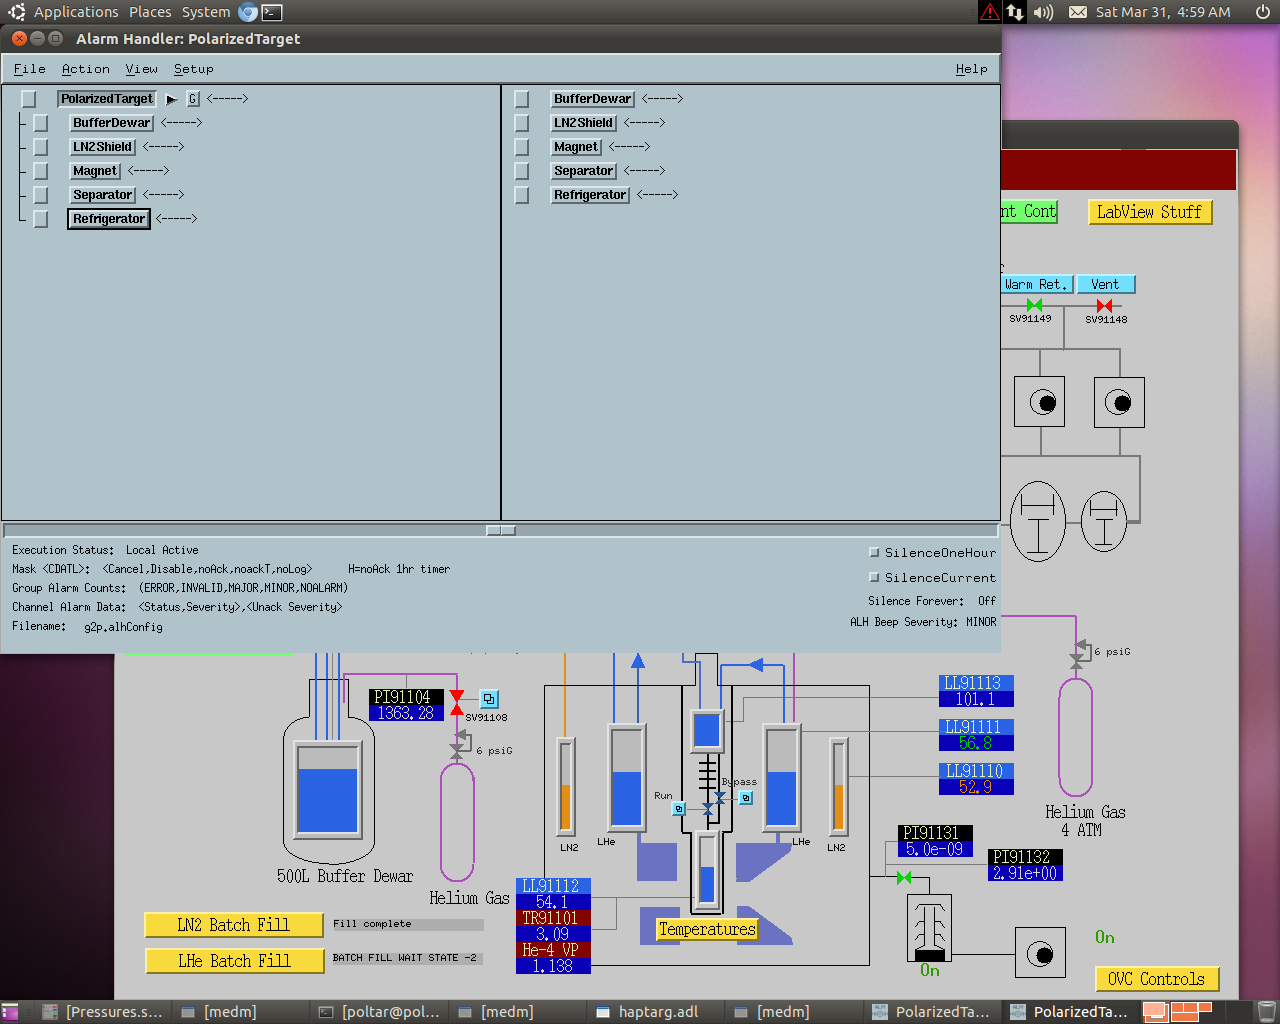
Task: Click the pump symbol below SV91149
Action: coord(1039,402)
